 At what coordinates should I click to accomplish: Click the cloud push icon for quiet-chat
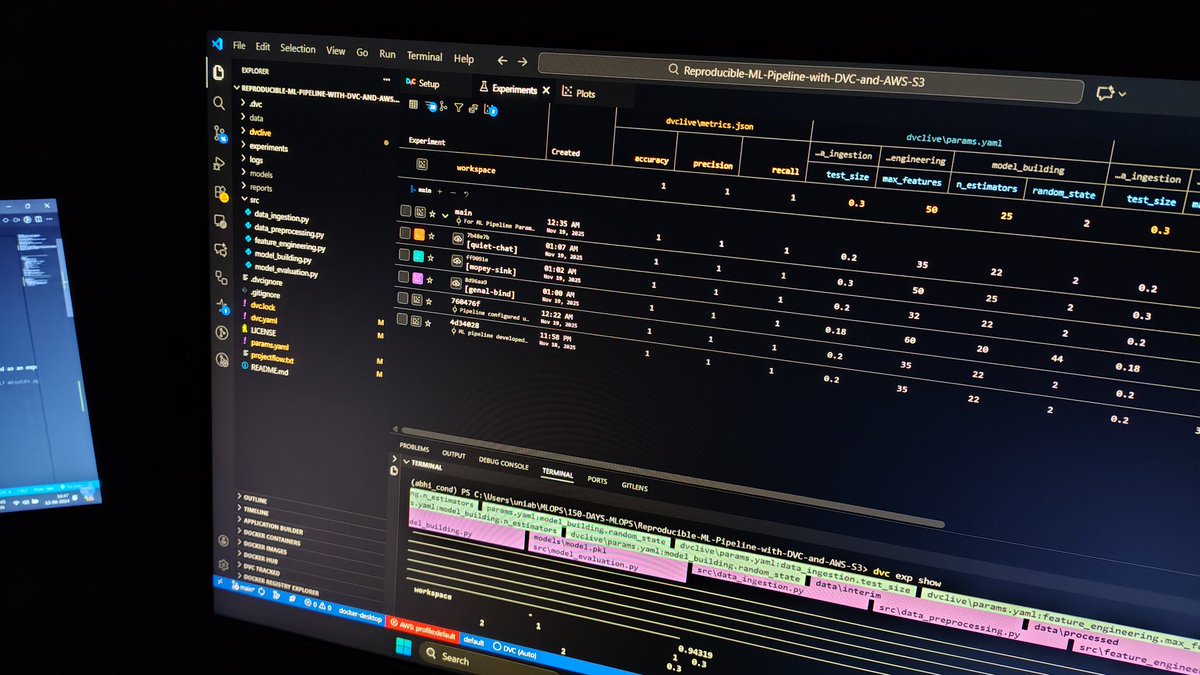click(457, 240)
